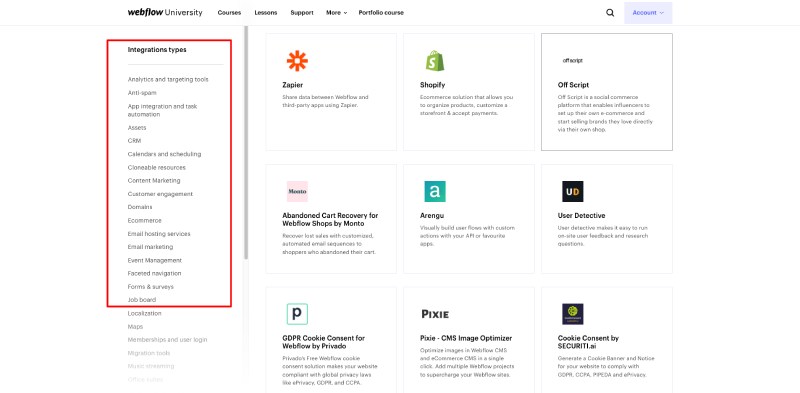Select Content Marketing category
The image size is (800, 393).
point(154,181)
